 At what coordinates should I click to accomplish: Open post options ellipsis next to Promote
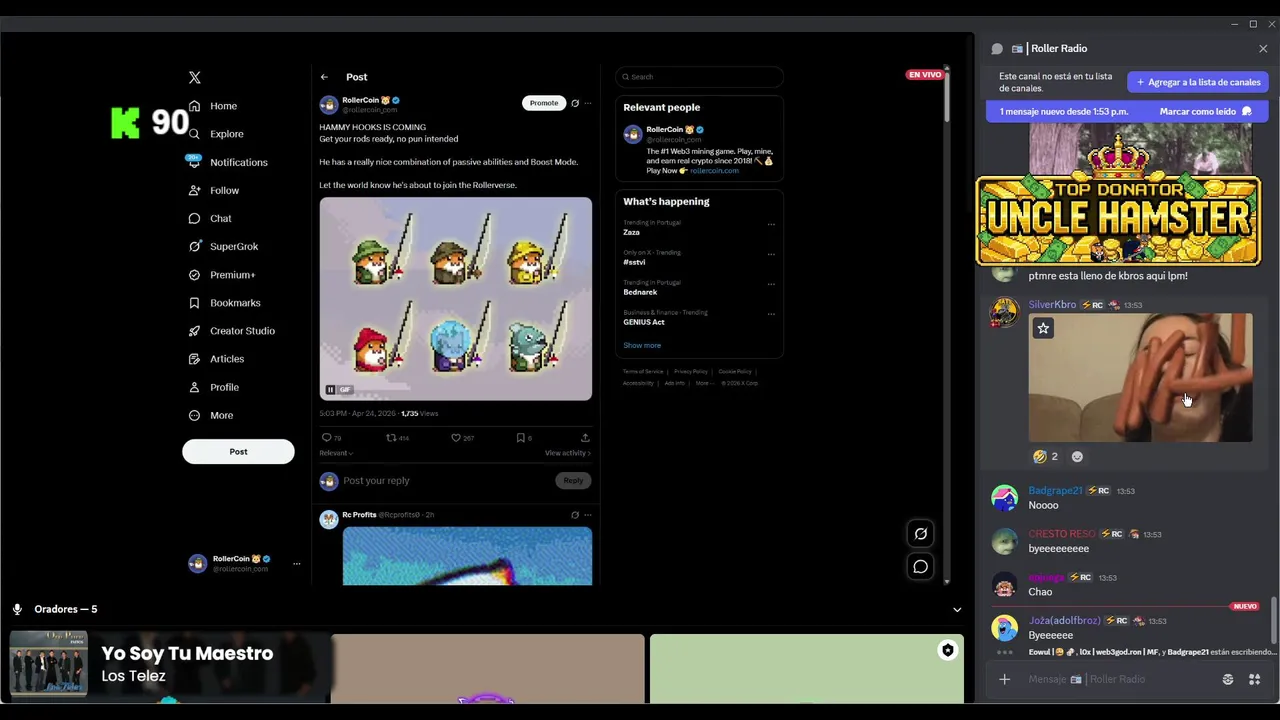coord(588,103)
